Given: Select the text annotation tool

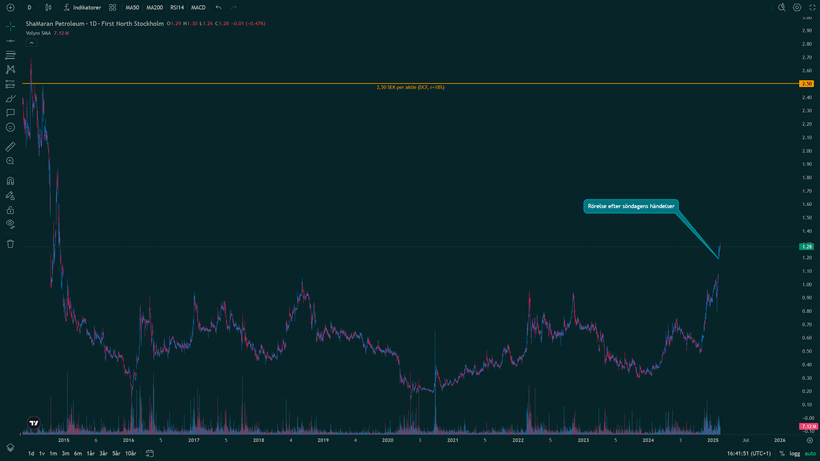Looking at the screenshot, I should [10, 113].
